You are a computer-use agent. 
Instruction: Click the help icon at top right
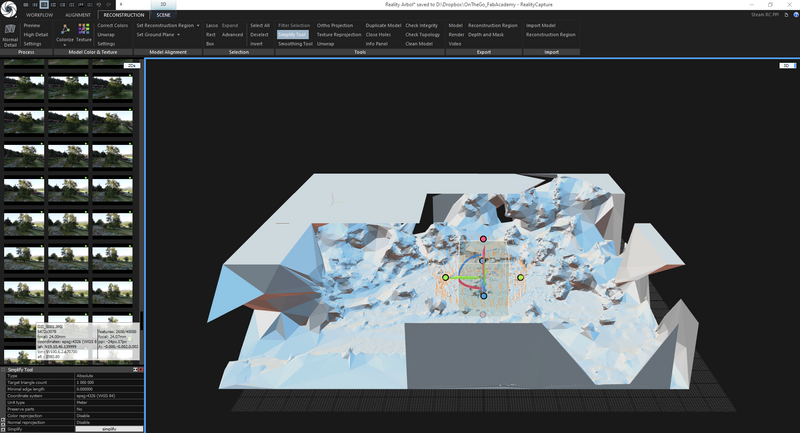coord(796,15)
